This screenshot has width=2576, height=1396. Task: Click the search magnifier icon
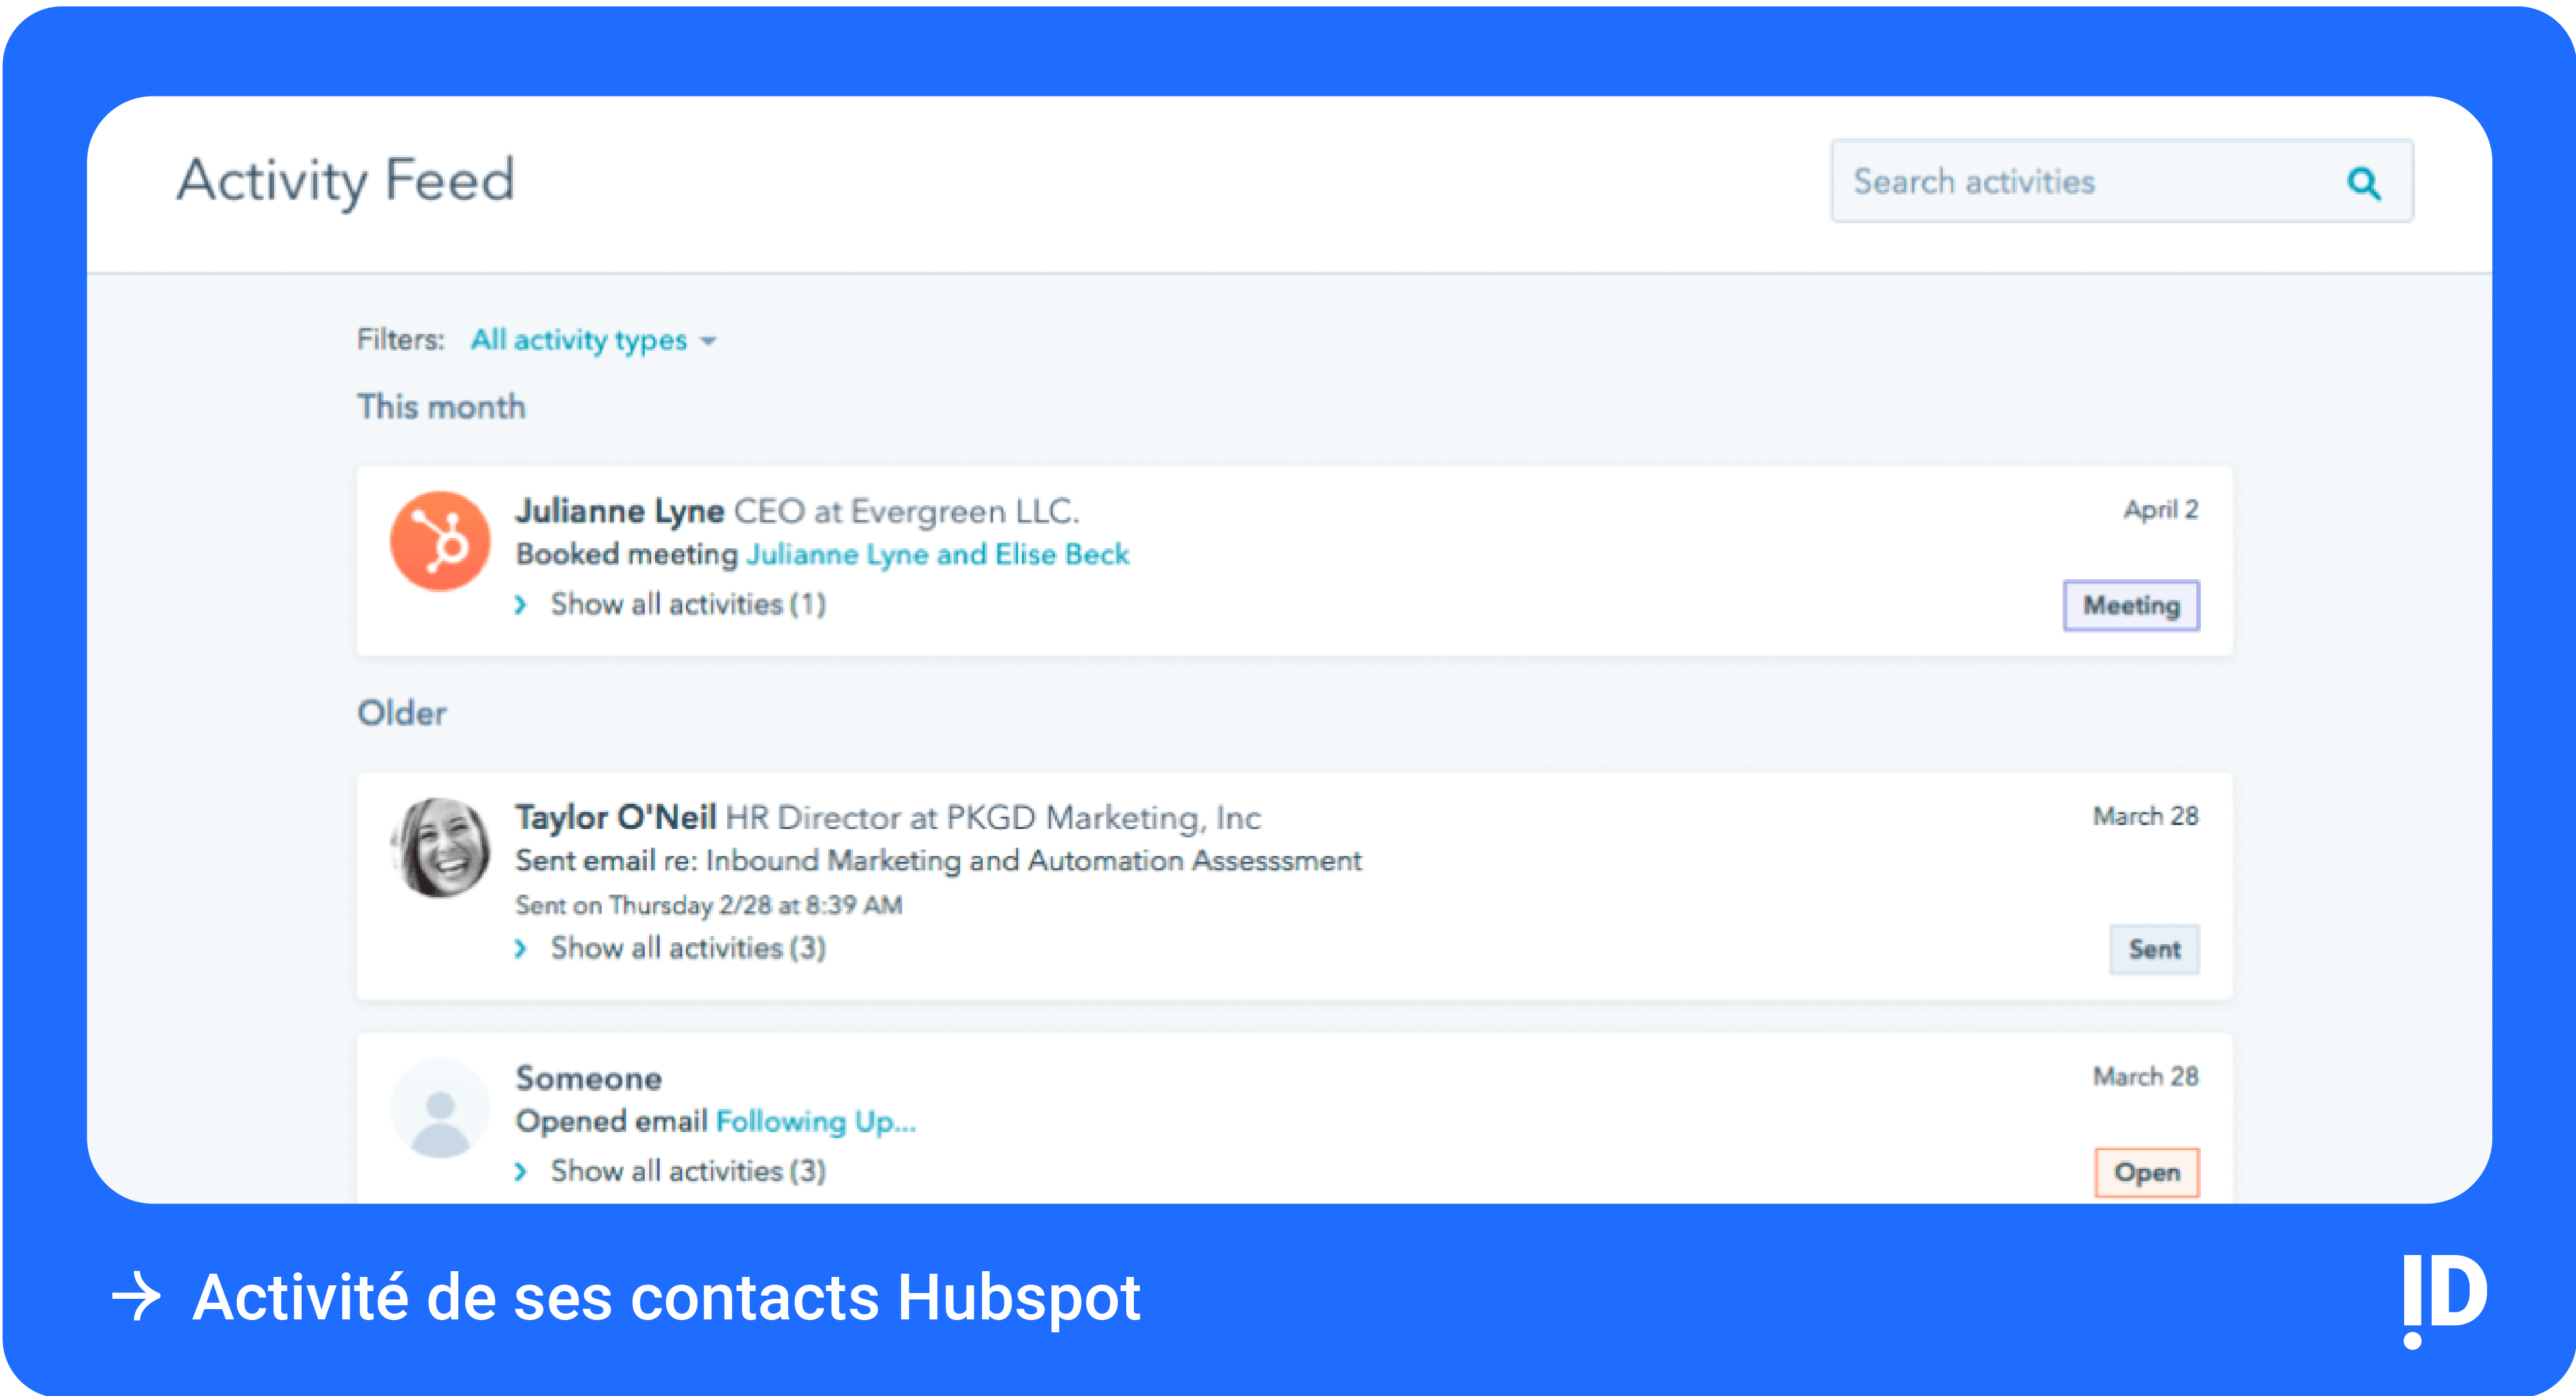pyautogui.click(x=2363, y=183)
